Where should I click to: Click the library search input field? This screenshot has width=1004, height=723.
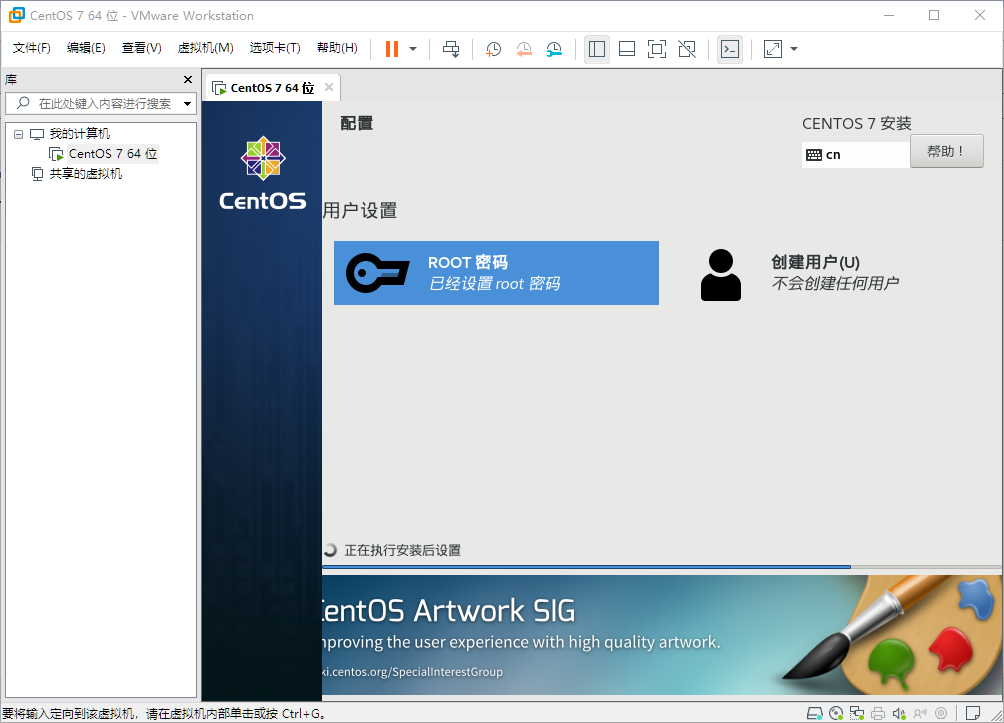point(100,103)
